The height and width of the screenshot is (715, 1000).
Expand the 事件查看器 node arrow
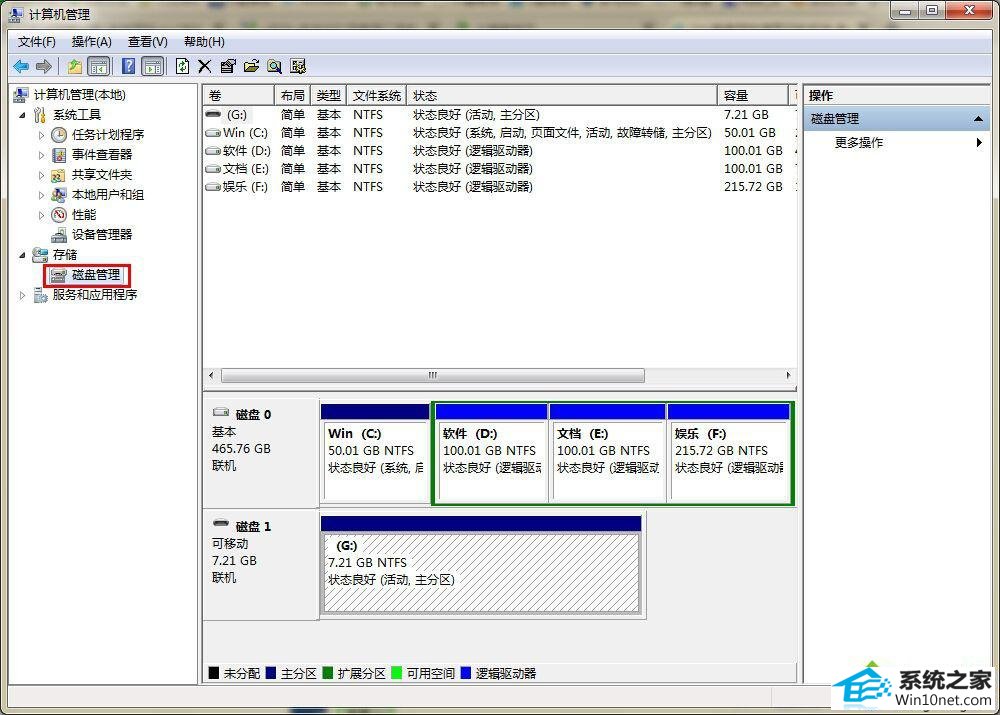click(41, 155)
